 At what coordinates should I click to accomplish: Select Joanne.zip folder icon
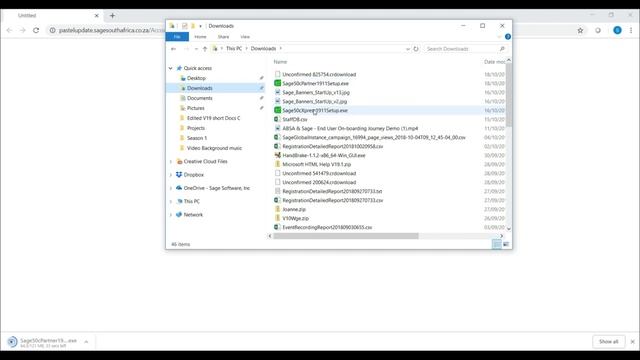coord(278,209)
